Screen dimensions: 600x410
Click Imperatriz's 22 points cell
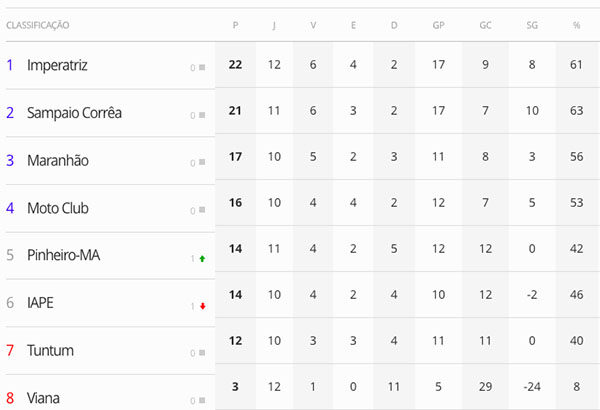click(235, 65)
